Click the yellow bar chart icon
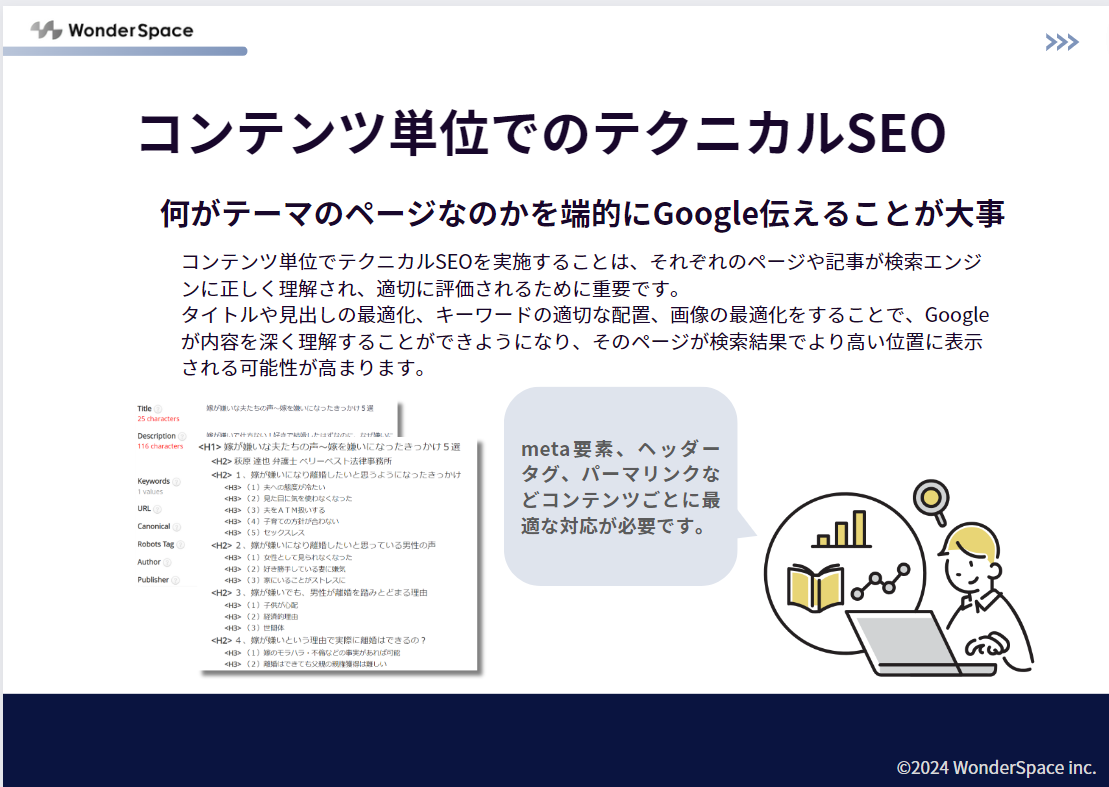 coord(841,530)
